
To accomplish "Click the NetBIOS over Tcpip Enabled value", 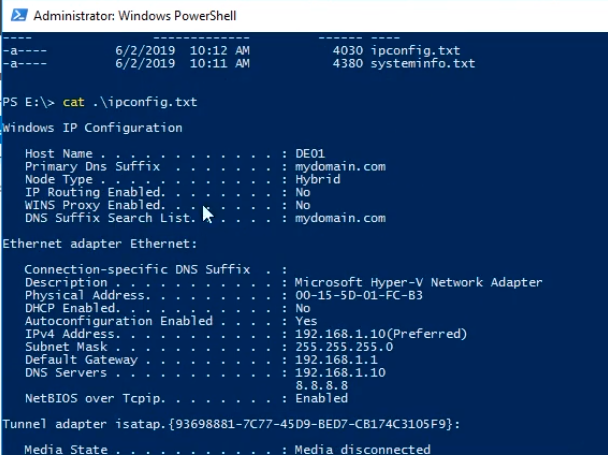I will (x=321, y=398).
